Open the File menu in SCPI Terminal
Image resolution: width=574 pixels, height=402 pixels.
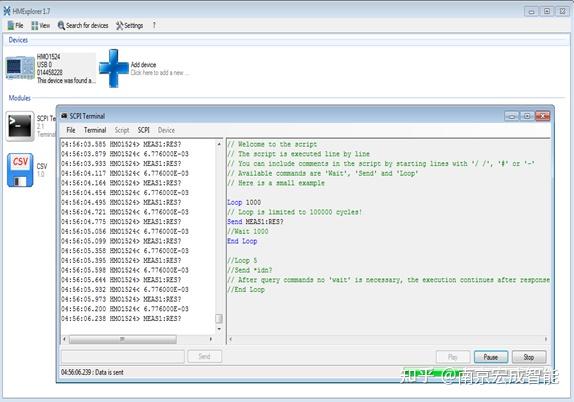pos(71,130)
